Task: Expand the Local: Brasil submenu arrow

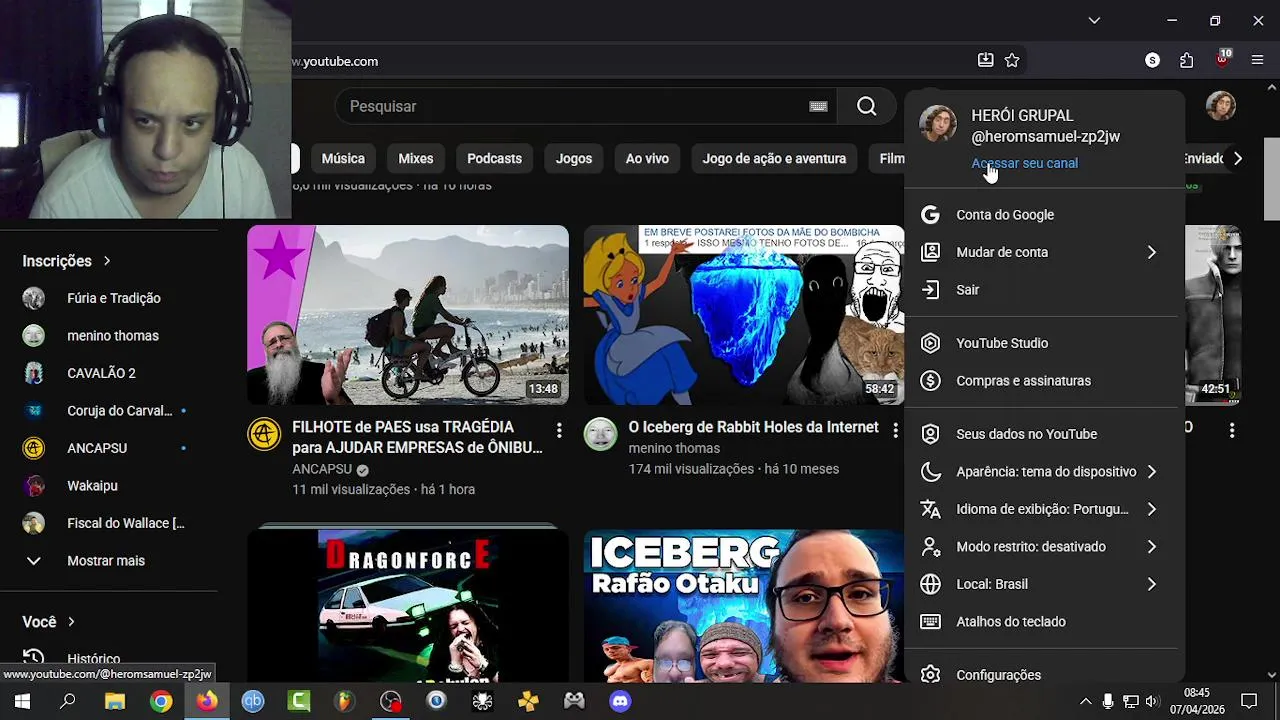Action: pyautogui.click(x=1151, y=584)
